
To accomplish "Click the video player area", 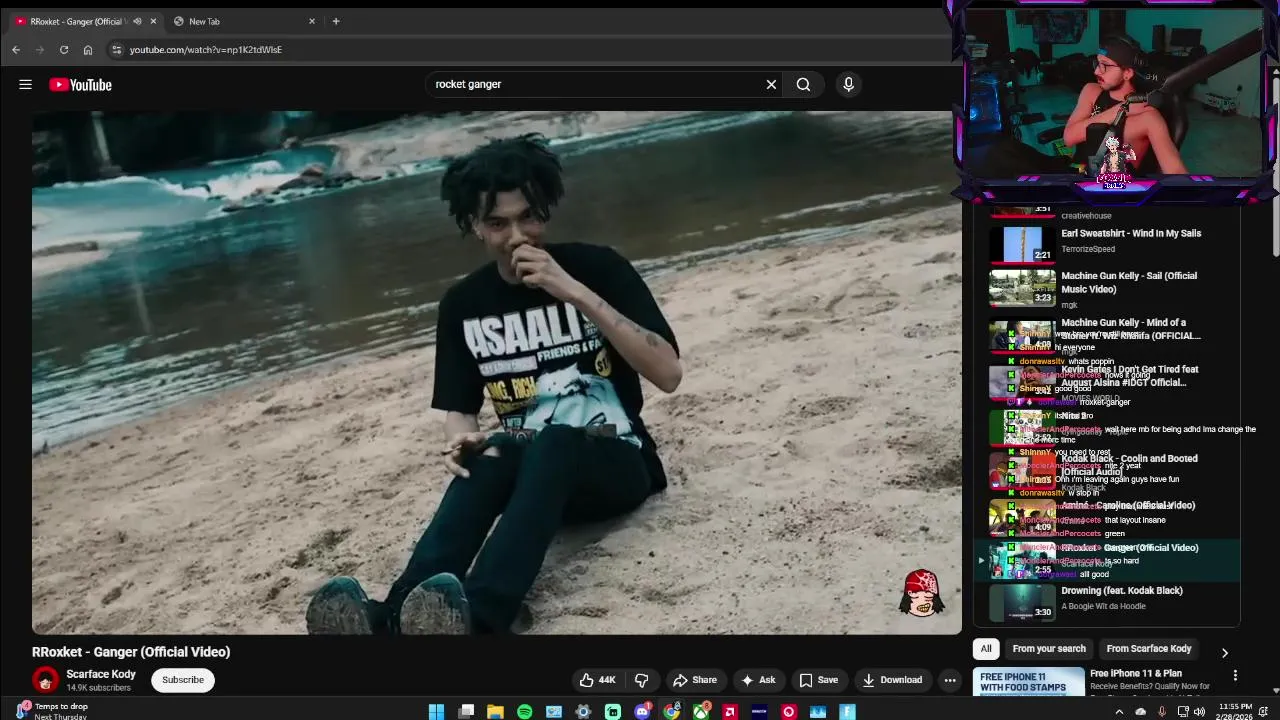I will (x=497, y=372).
